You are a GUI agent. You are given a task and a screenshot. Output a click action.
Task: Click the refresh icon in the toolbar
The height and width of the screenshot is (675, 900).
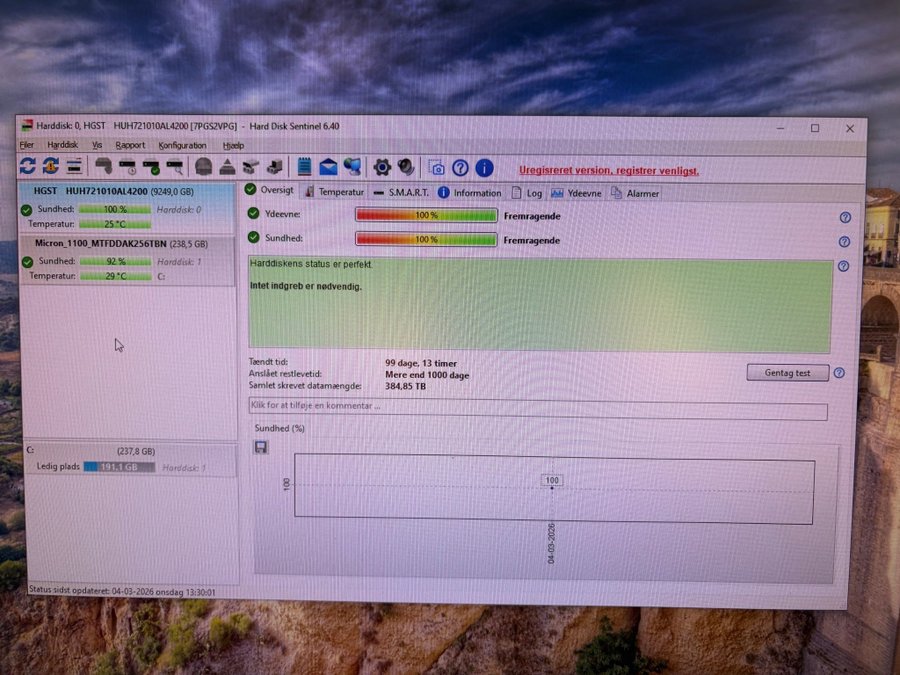[27, 166]
